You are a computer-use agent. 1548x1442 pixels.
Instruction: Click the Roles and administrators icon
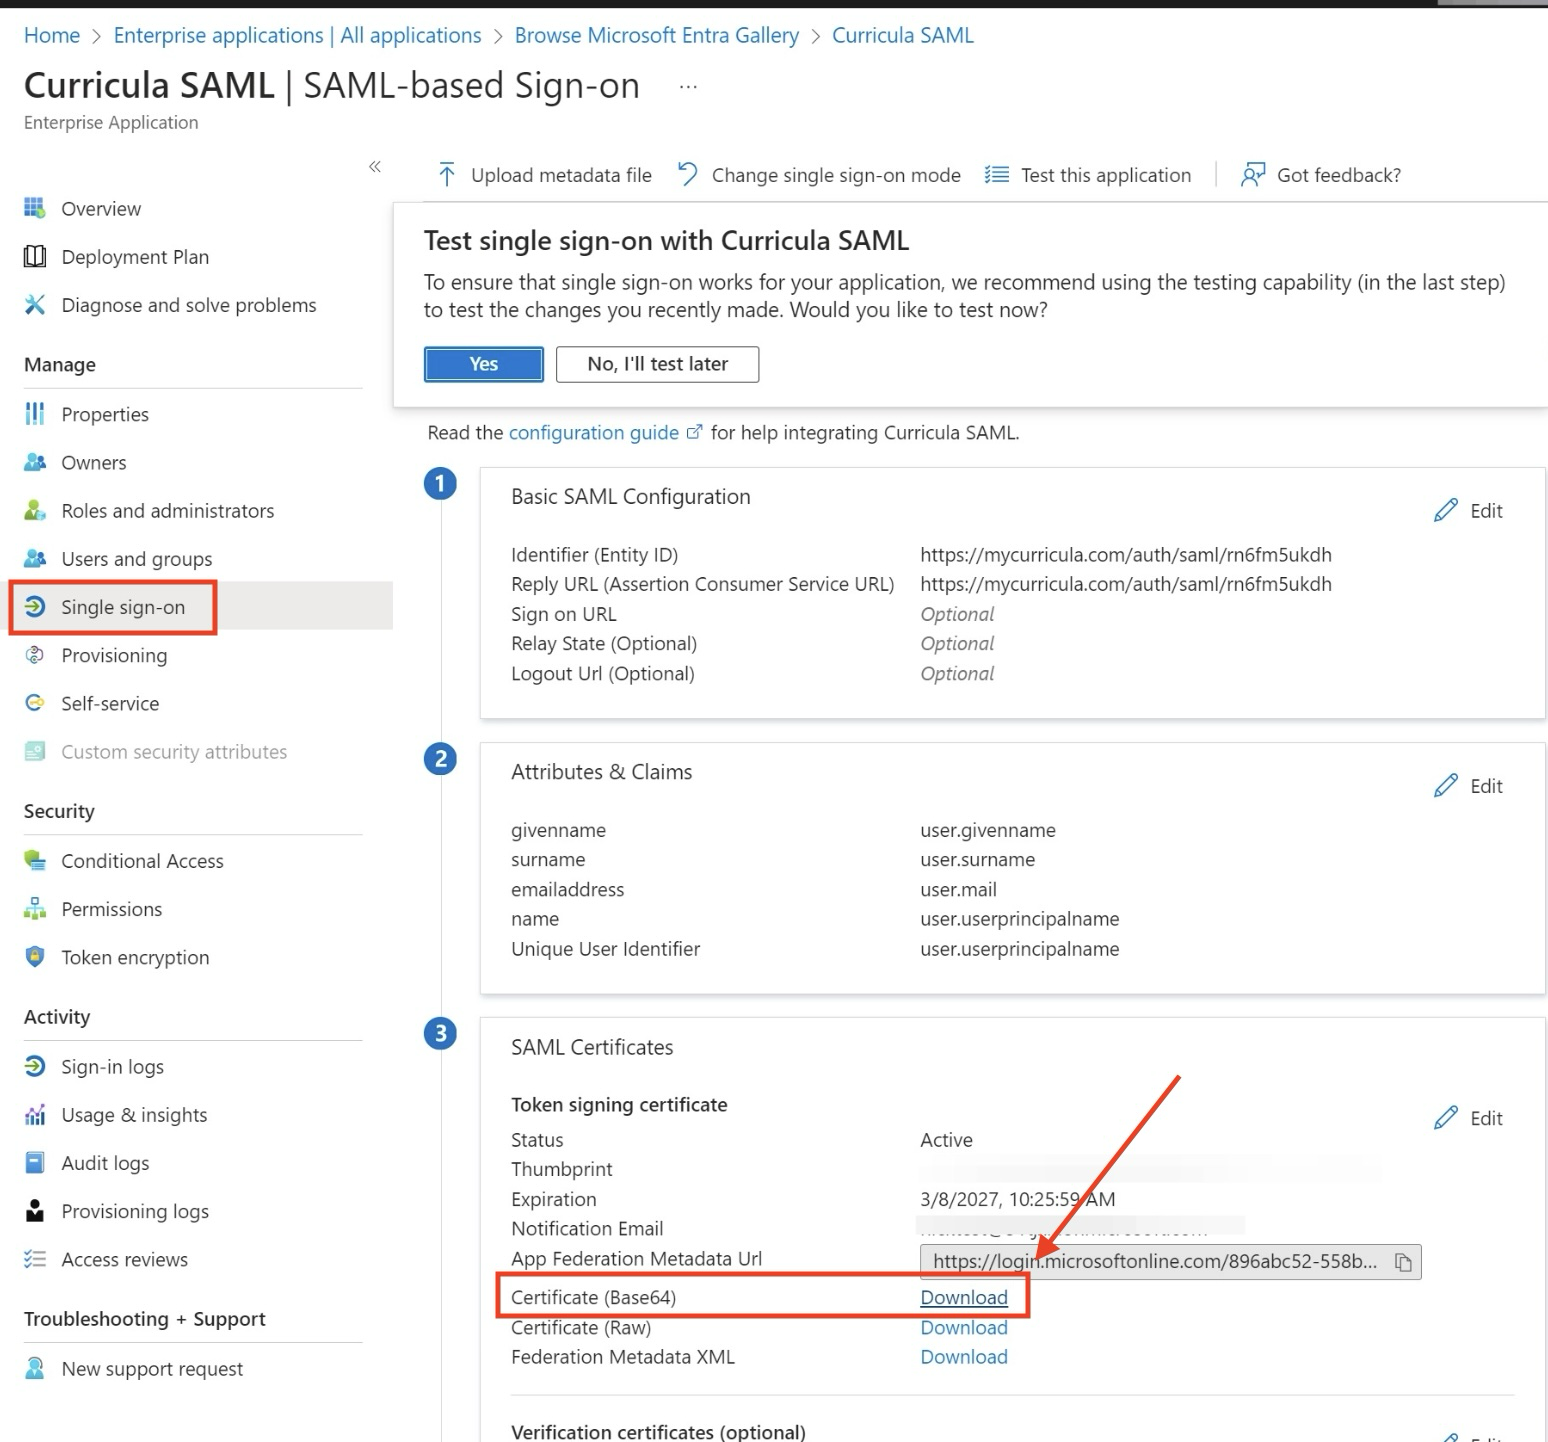35,510
